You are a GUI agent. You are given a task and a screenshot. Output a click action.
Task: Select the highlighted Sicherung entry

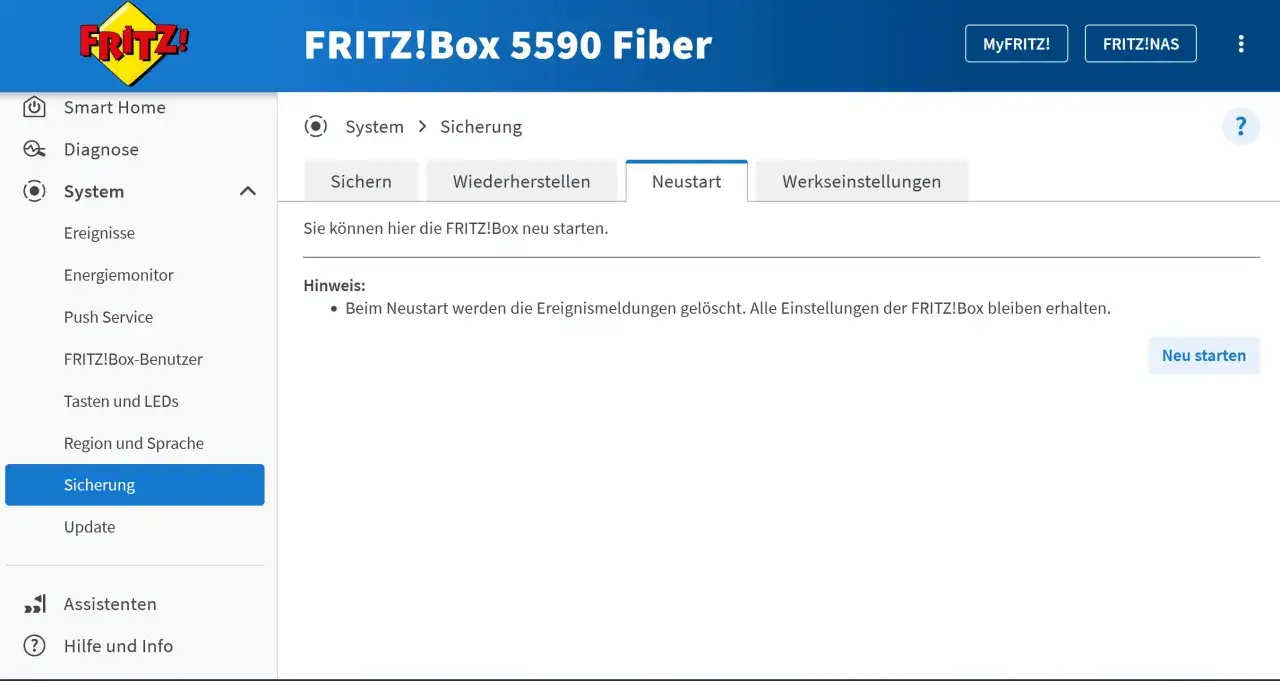pos(135,485)
